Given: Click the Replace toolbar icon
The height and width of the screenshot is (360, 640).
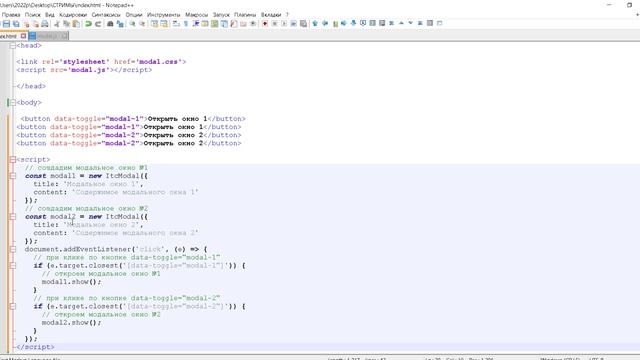Looking at the screenshot, I should (x=120, y=24).
